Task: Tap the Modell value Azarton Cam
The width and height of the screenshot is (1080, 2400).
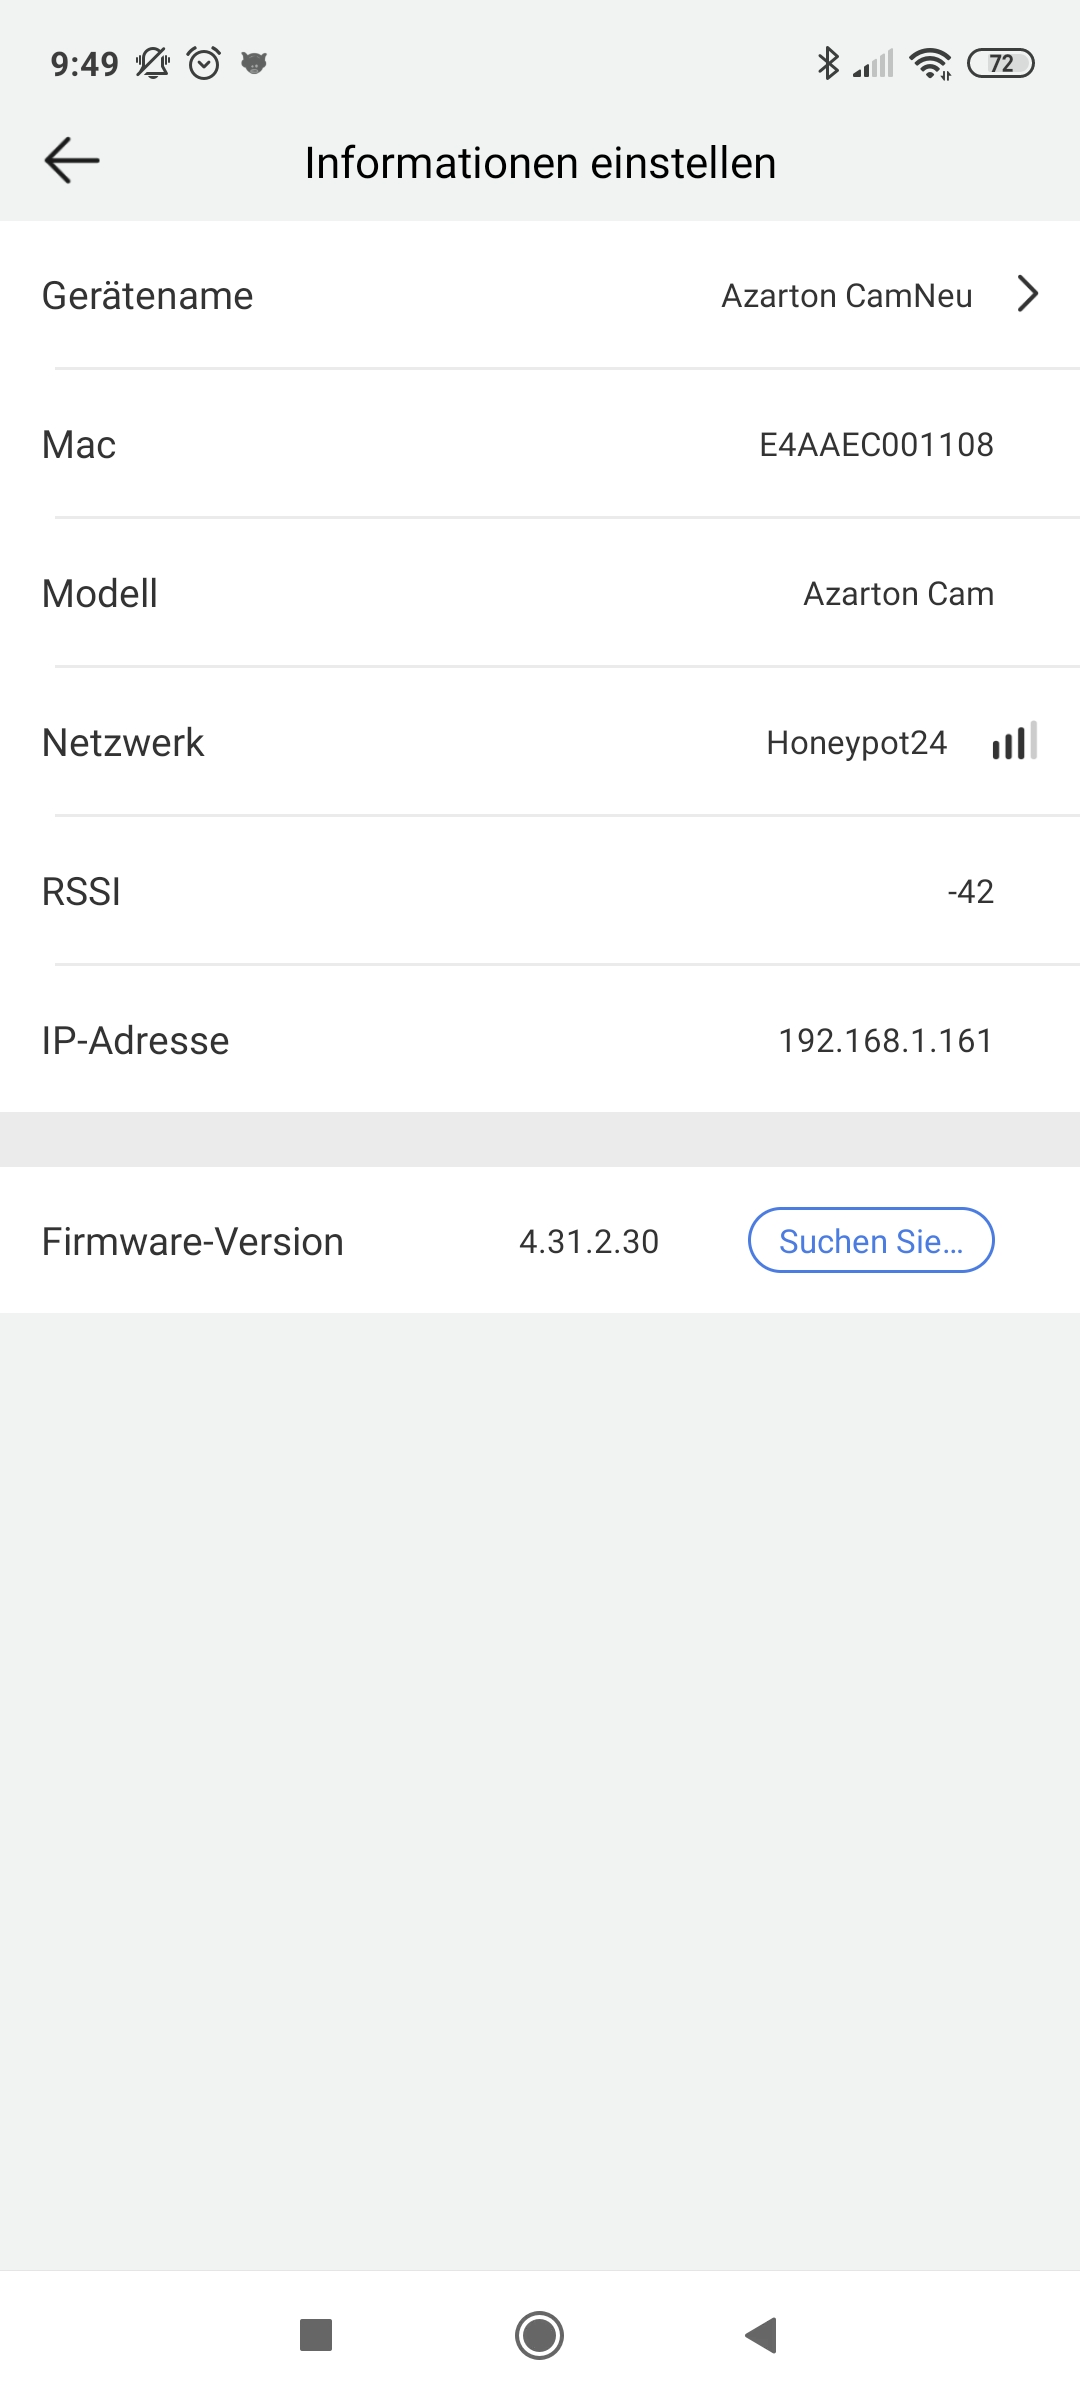Action: click(898, 594)
